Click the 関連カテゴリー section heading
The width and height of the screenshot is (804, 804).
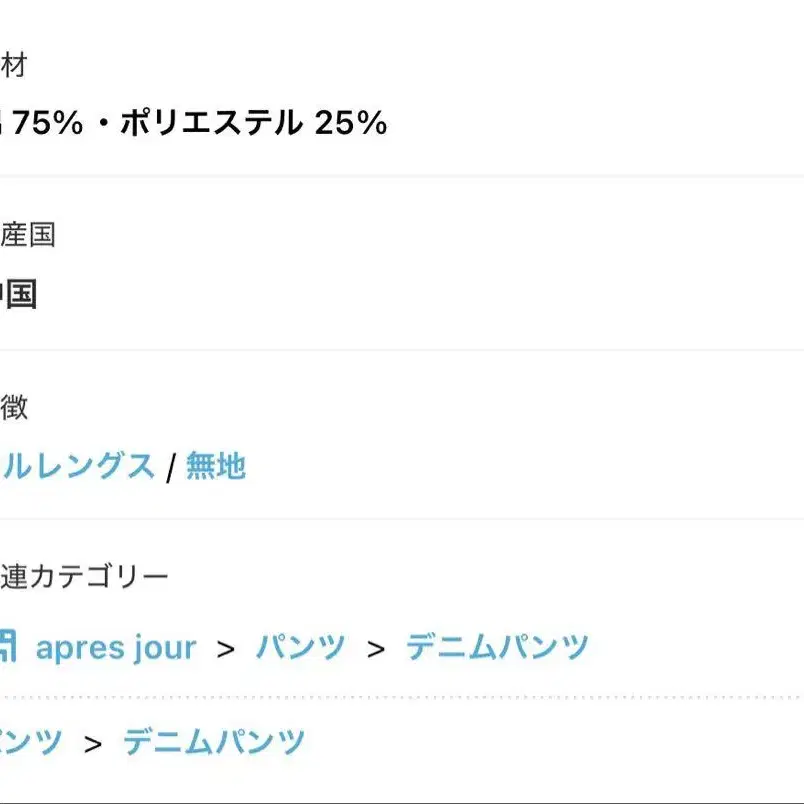pyautogui.click(x=84, y=576)
